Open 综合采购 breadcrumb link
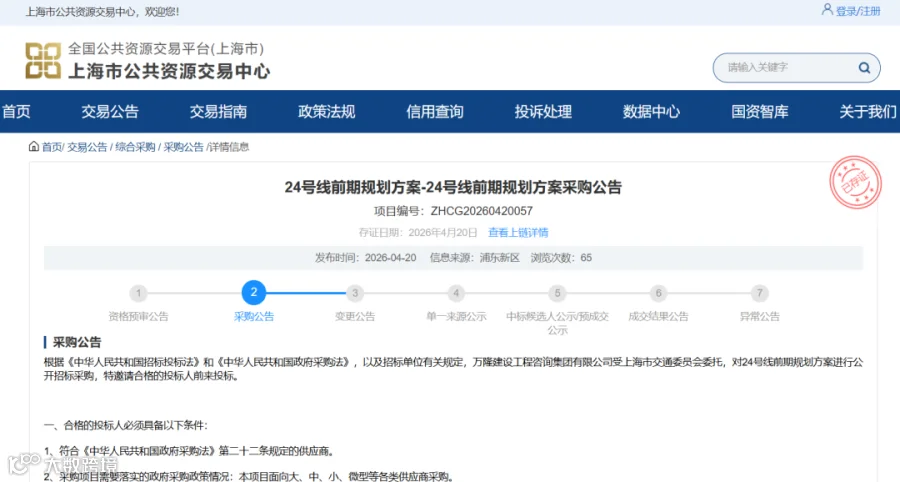 (135, 147)
